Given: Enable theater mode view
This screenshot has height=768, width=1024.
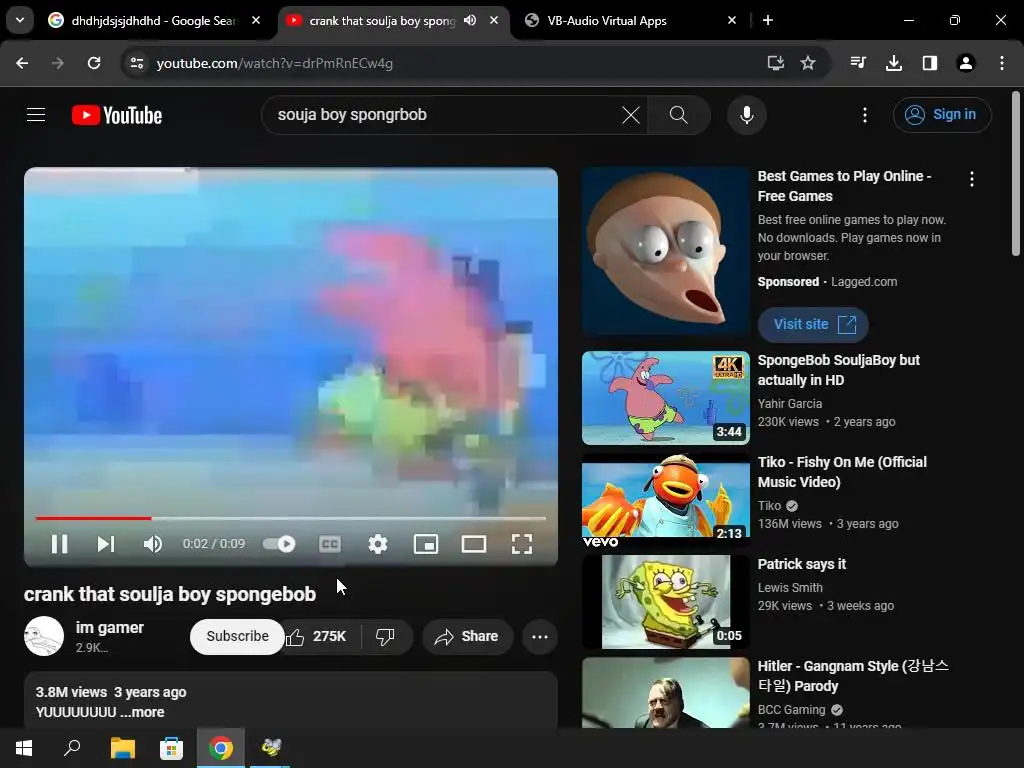Looking at the screenshot, I should click(x=473, y=544).
